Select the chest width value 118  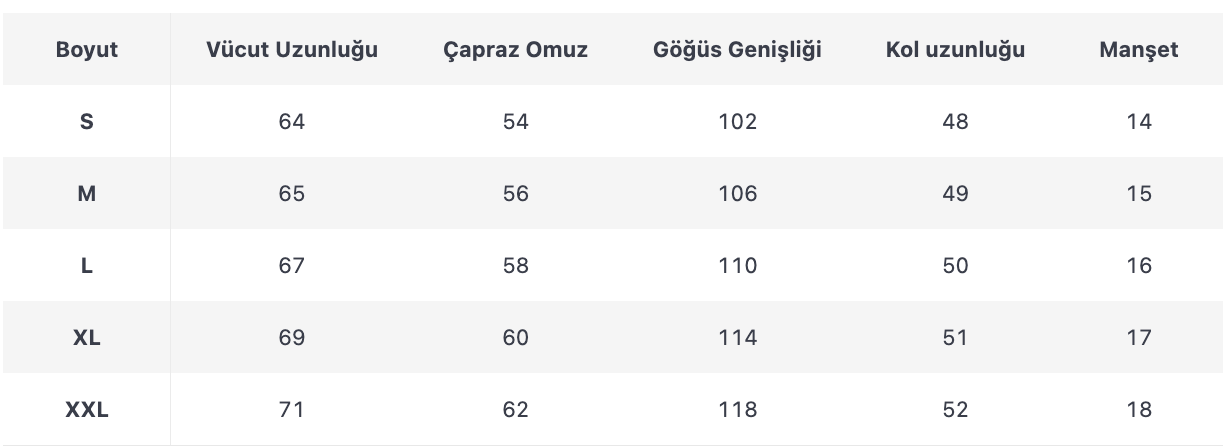[x=738, y=410]
